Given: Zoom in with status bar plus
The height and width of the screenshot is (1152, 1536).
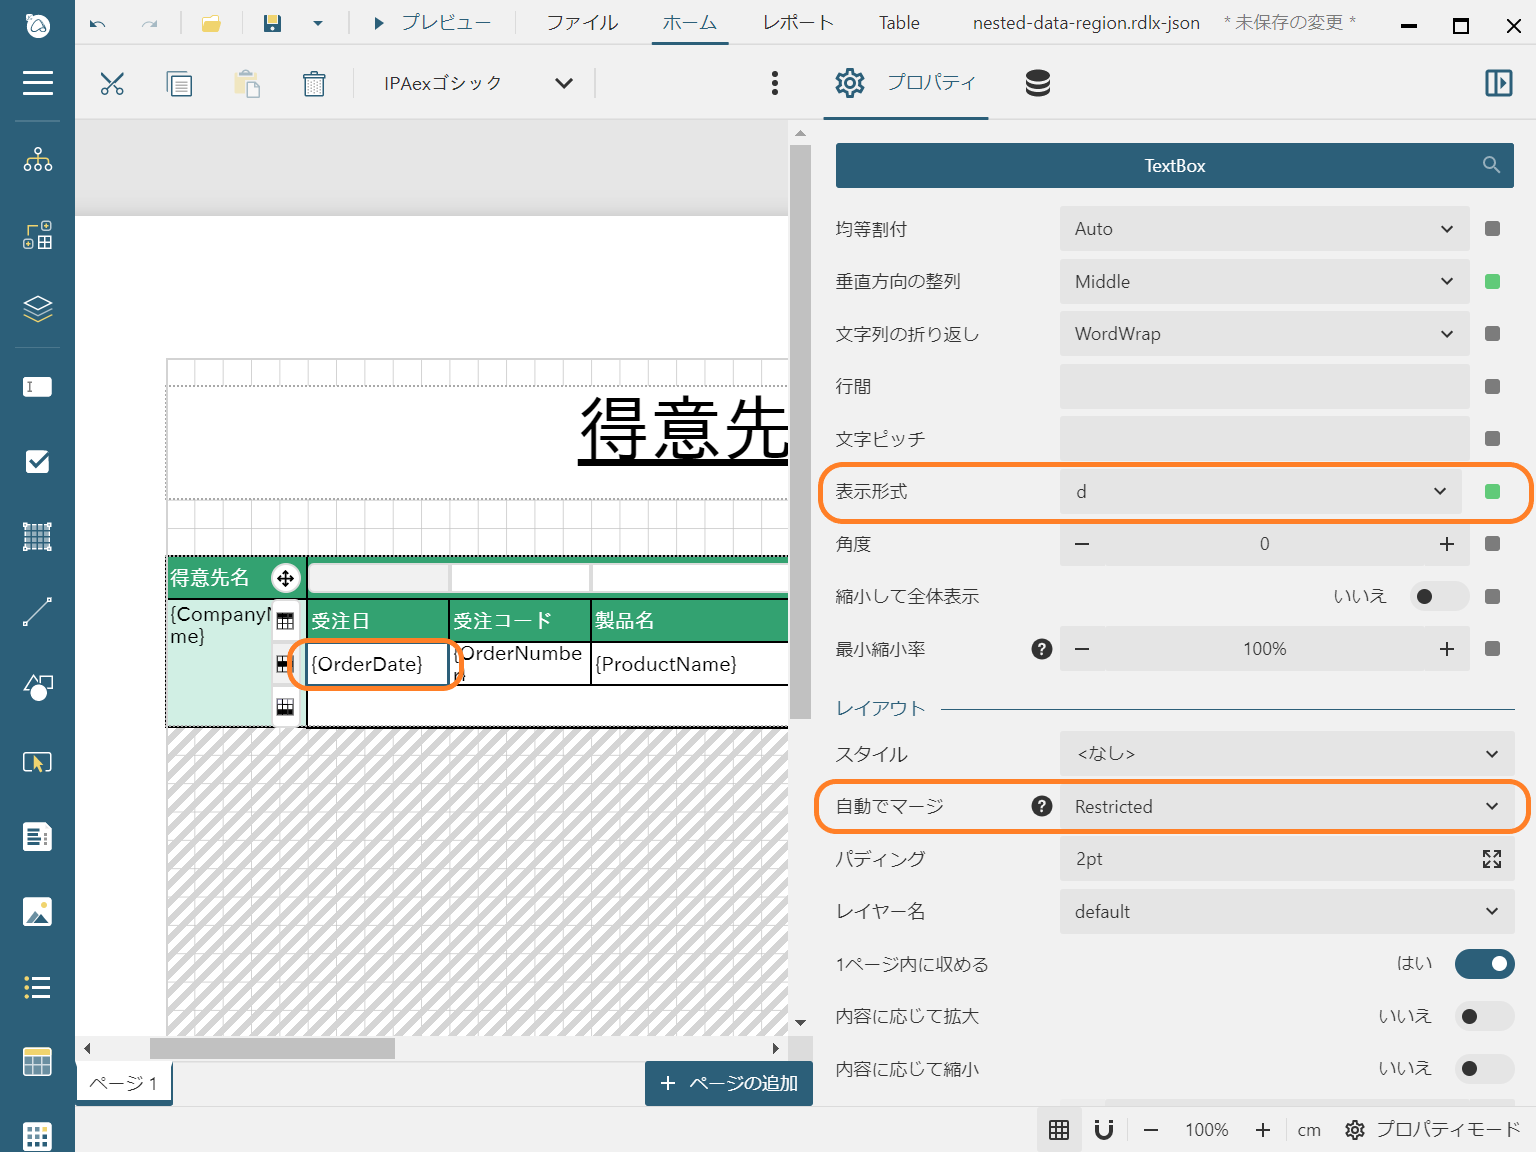Looking at the screenshot, I should tap(1262, 1130).
